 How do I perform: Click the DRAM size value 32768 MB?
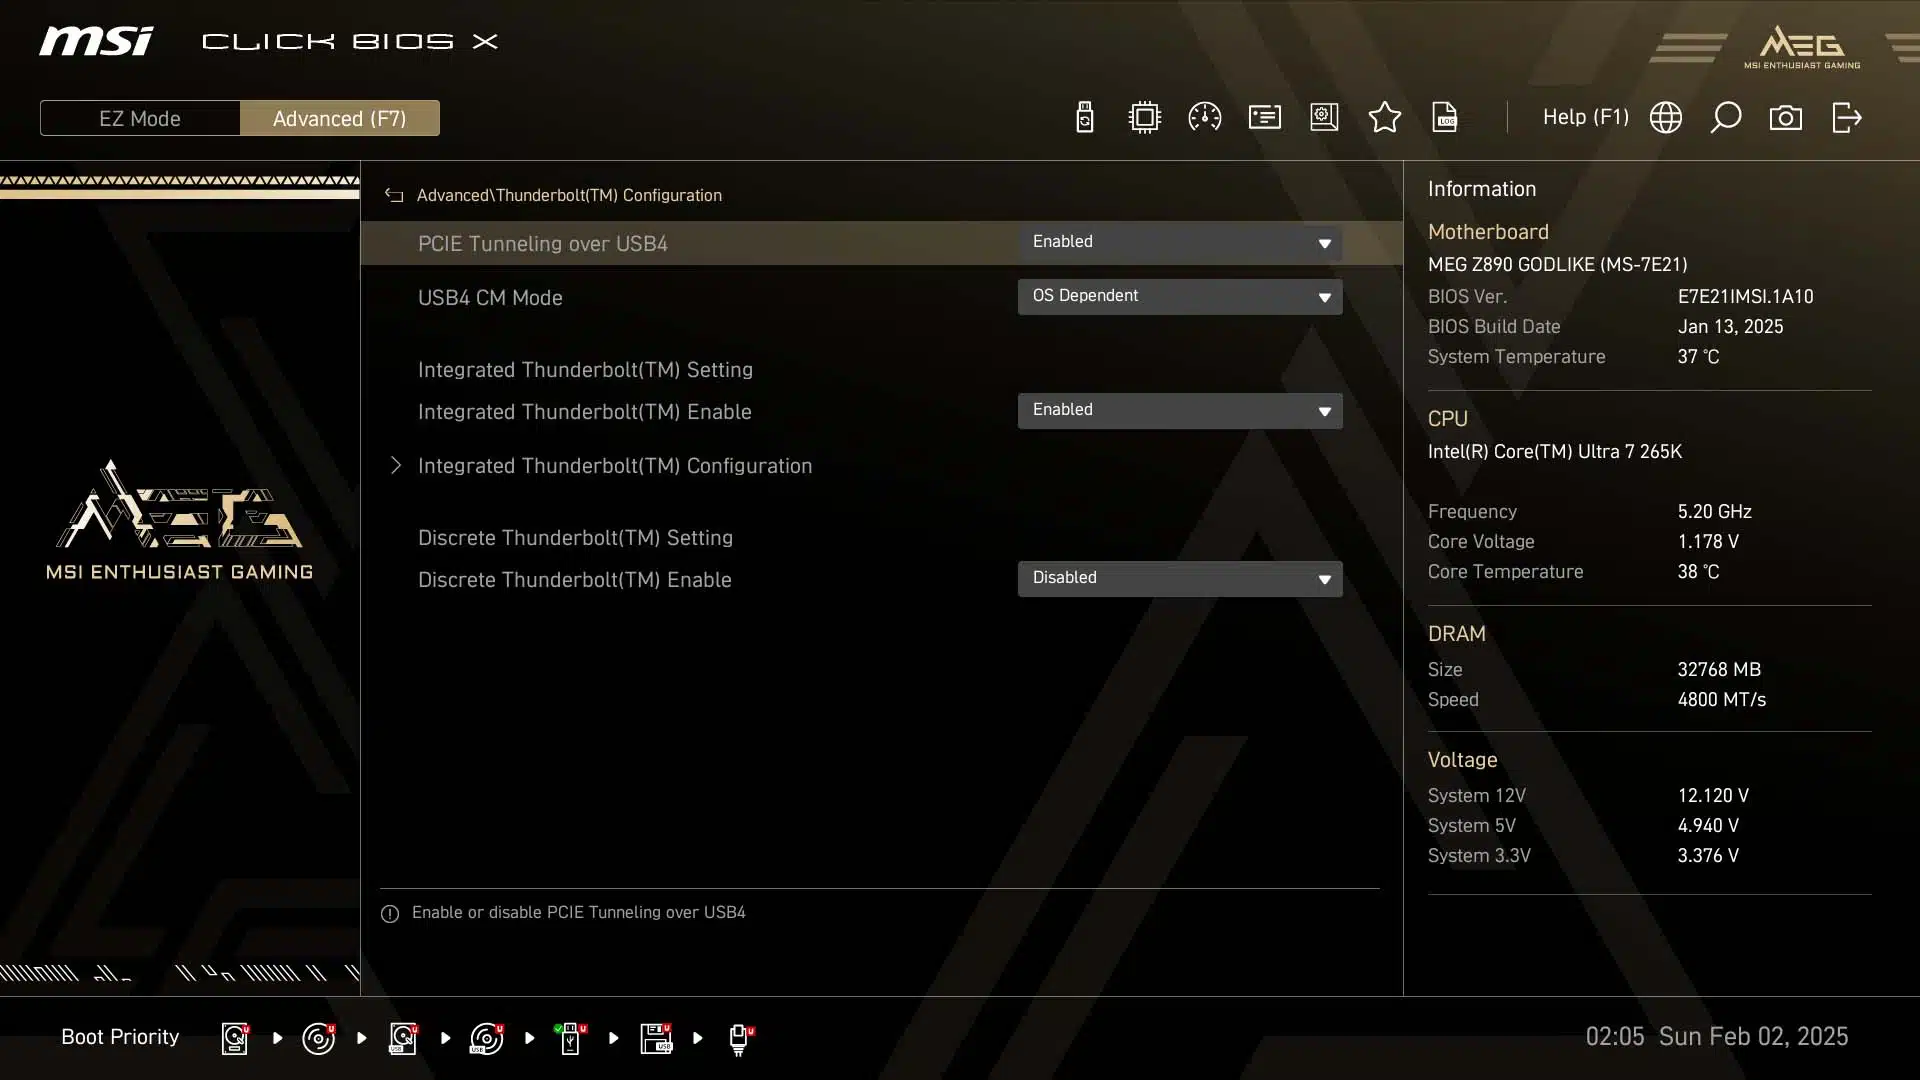click(1719, 670)
